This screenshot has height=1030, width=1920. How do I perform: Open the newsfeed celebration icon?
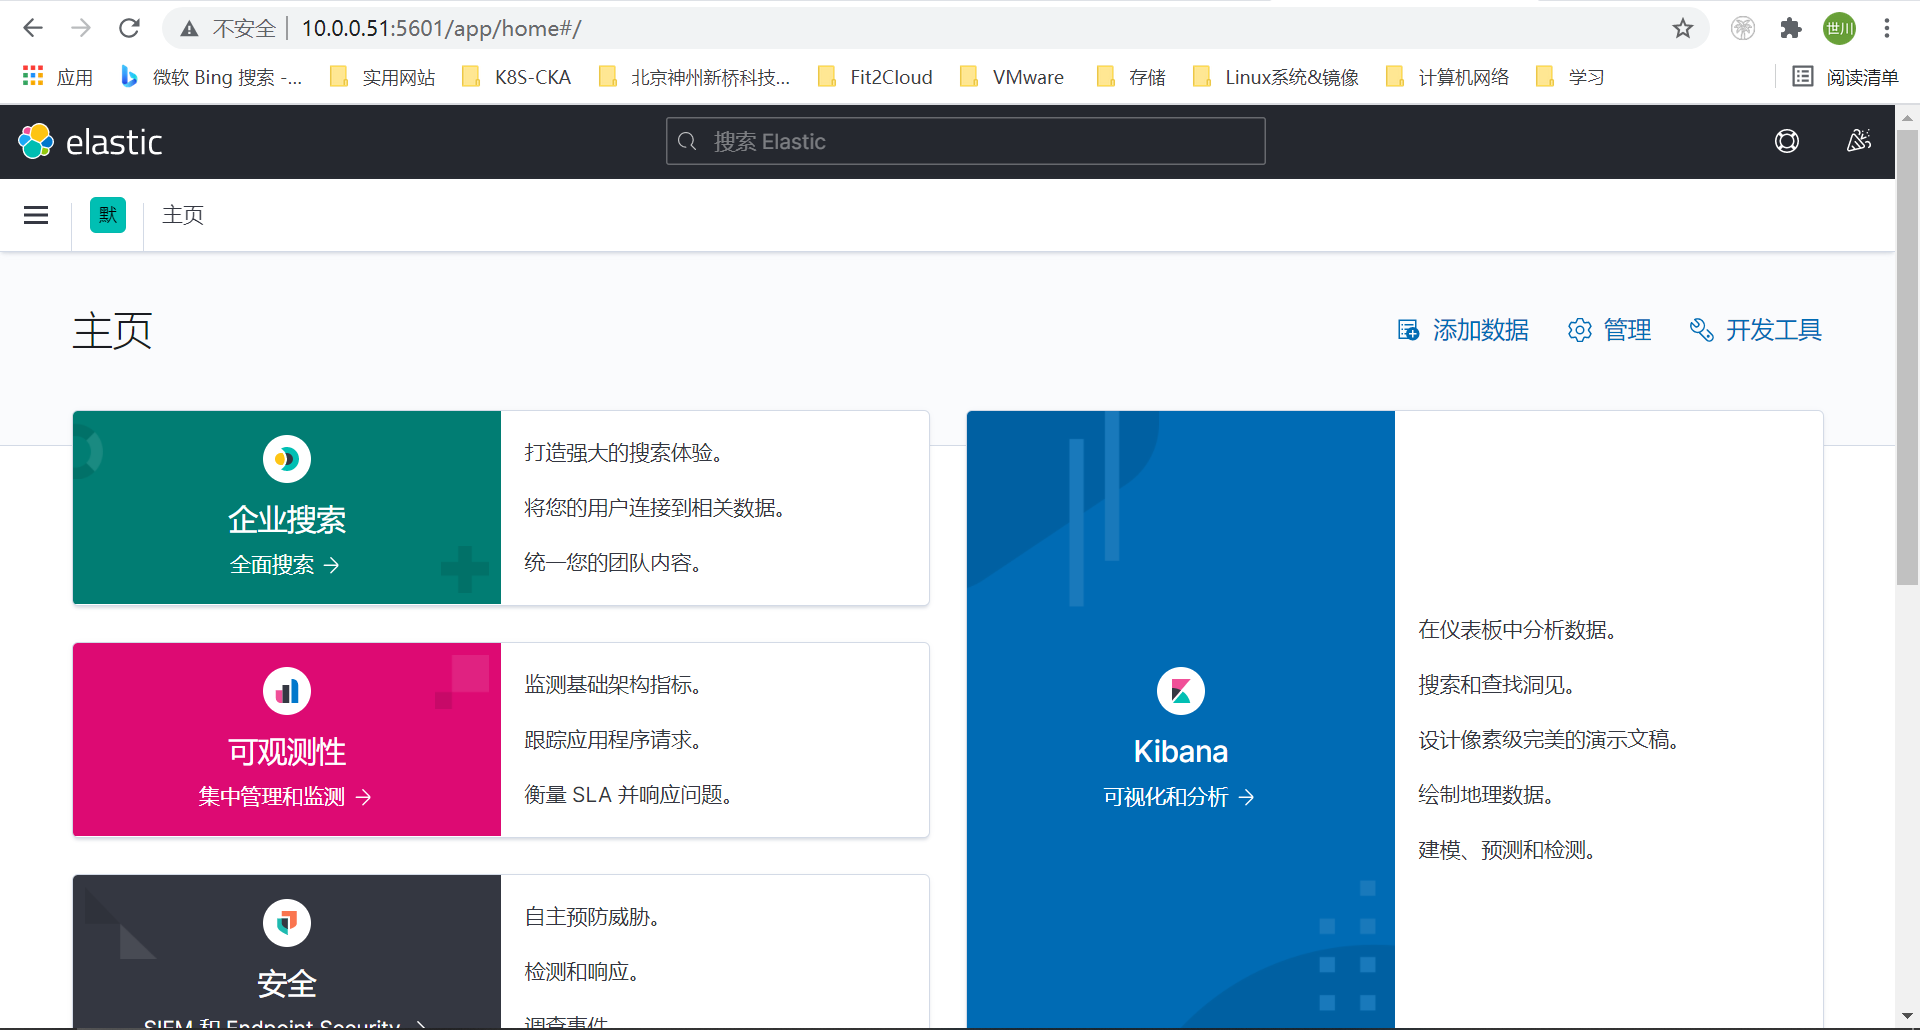(1859, 141)
